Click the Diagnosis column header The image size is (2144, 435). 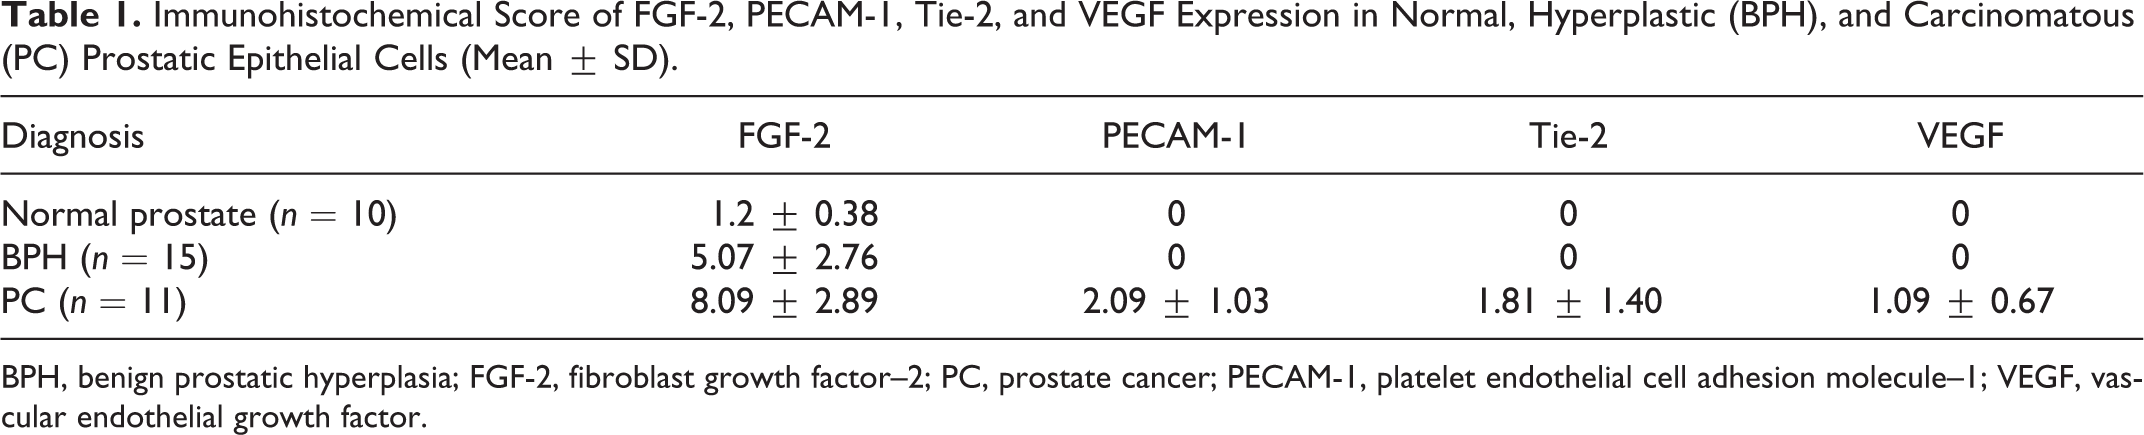pos(73,138)
